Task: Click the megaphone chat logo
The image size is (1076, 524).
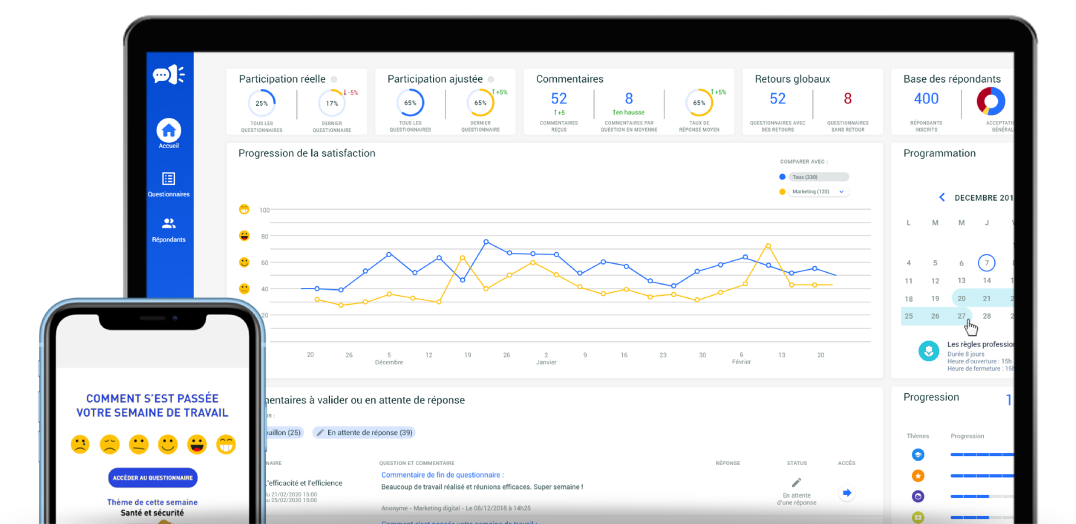Action: (x=168, y=74)
